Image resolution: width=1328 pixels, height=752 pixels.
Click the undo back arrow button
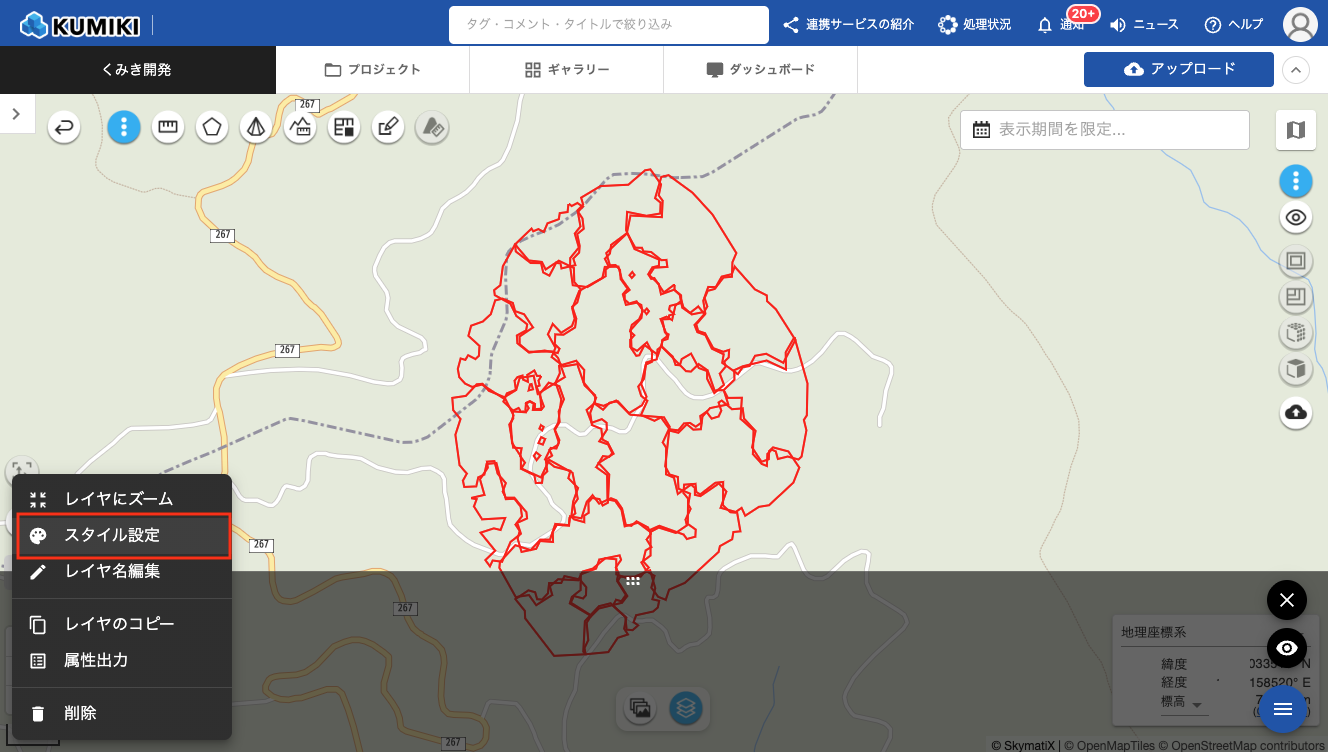point(64,127)
